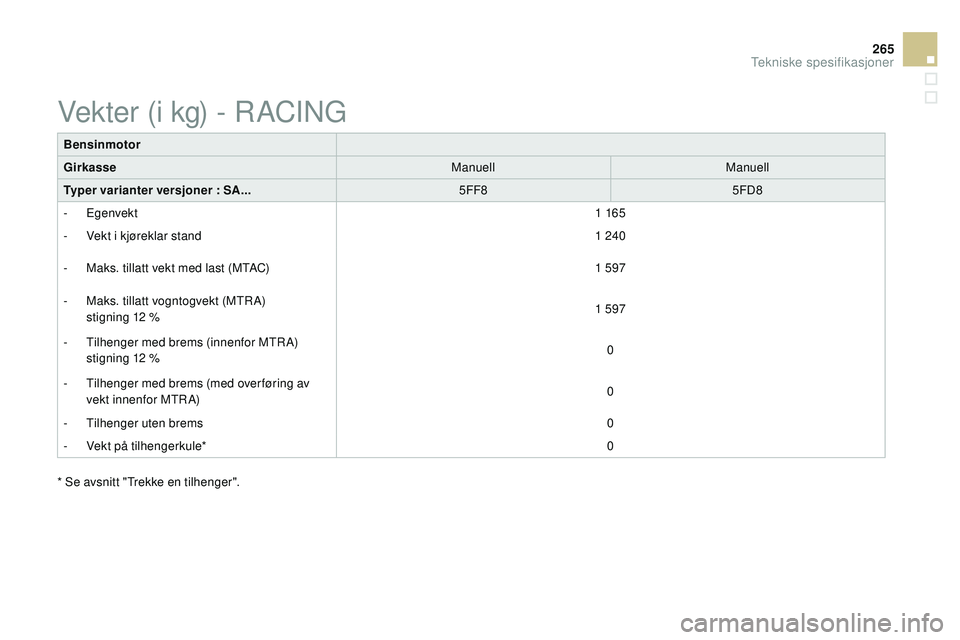This screenshot has height=640, width=960.
Task: Click the 0 value for Vekt på tilhengerkule
Action: [x=610, y=446]
